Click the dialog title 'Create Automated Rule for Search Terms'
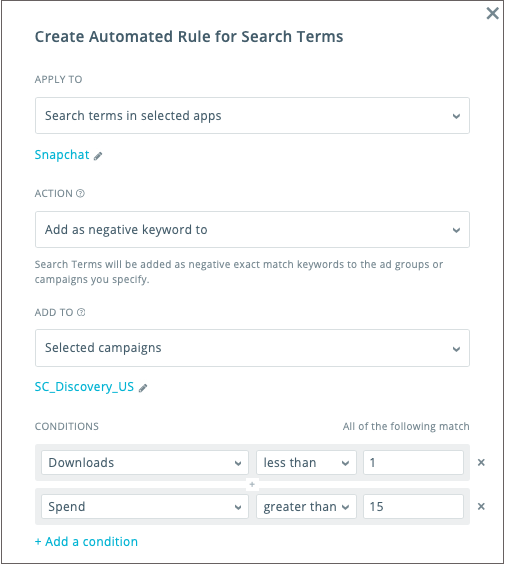Screen dimensions: 505x565 point(189,37)
